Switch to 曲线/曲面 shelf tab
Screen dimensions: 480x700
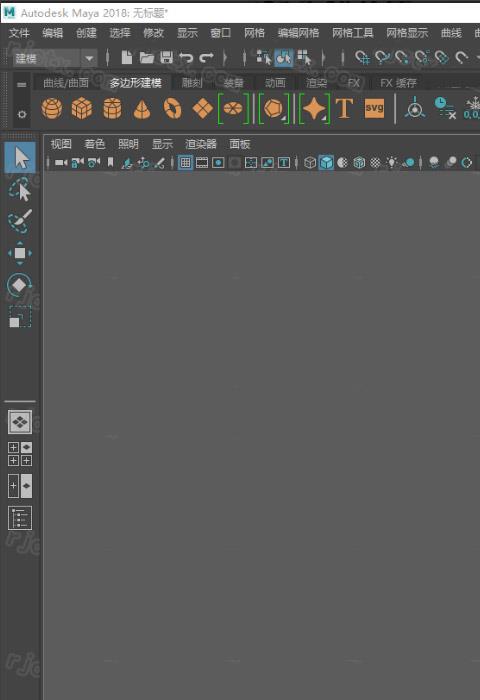(66, 83)
